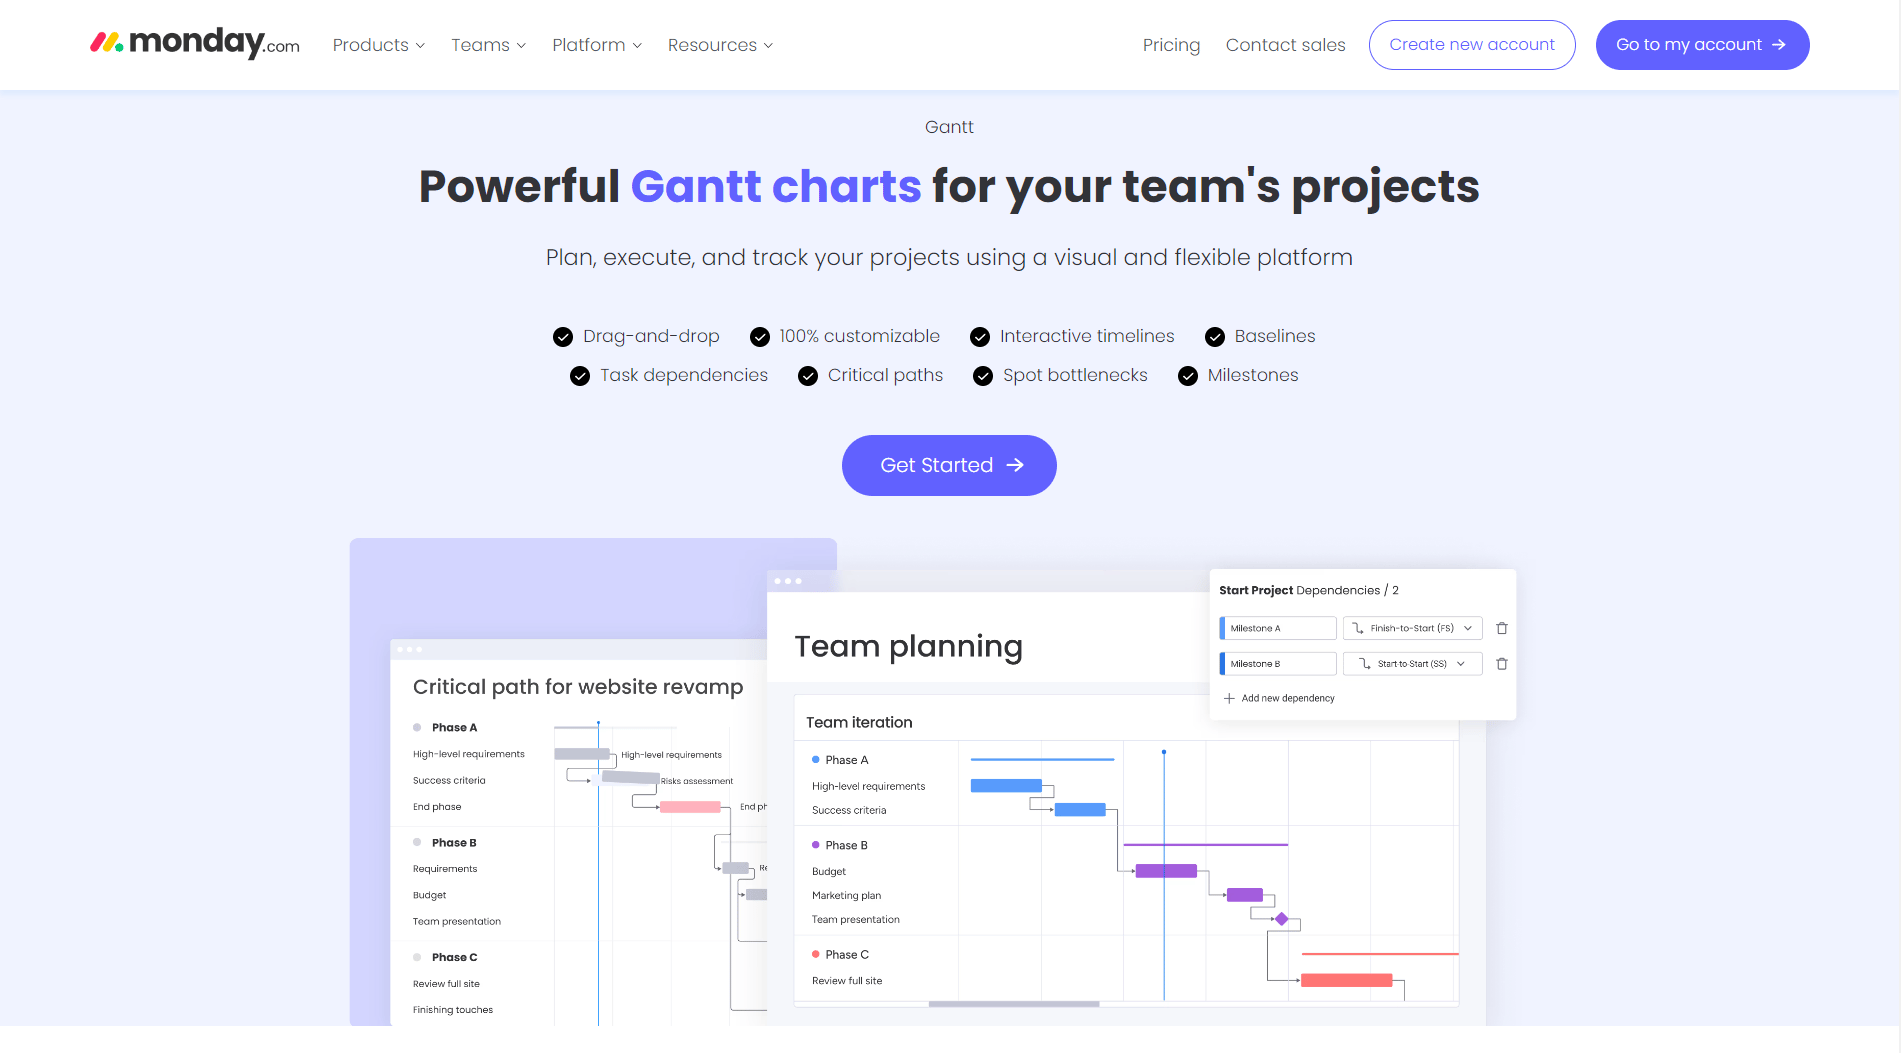Click the checkmark next to Baselines
Image resolution: width=1901 pixels, height=1053 pixels.
[x=1215, y=337]
